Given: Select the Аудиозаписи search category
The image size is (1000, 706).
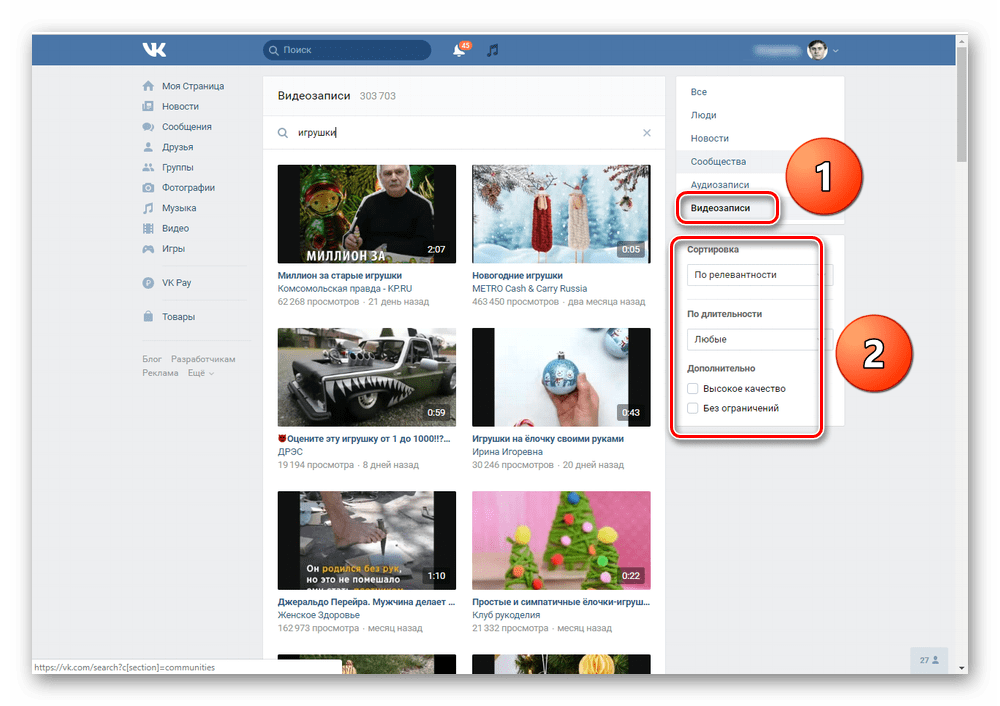Looking at the screenshot, I should coord(720,185).
